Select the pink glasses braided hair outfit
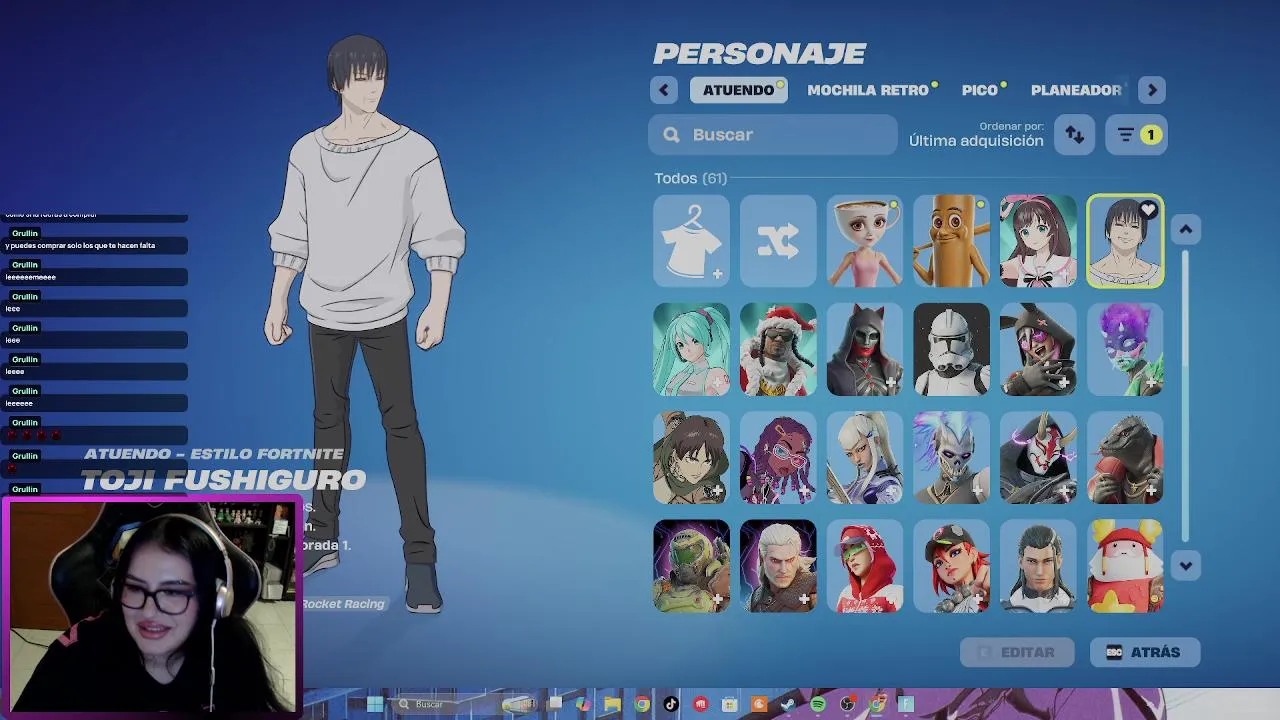Image resolution: width=1280 pixels, height=720 pixels. pyautogui.click(x=778, y=458)
